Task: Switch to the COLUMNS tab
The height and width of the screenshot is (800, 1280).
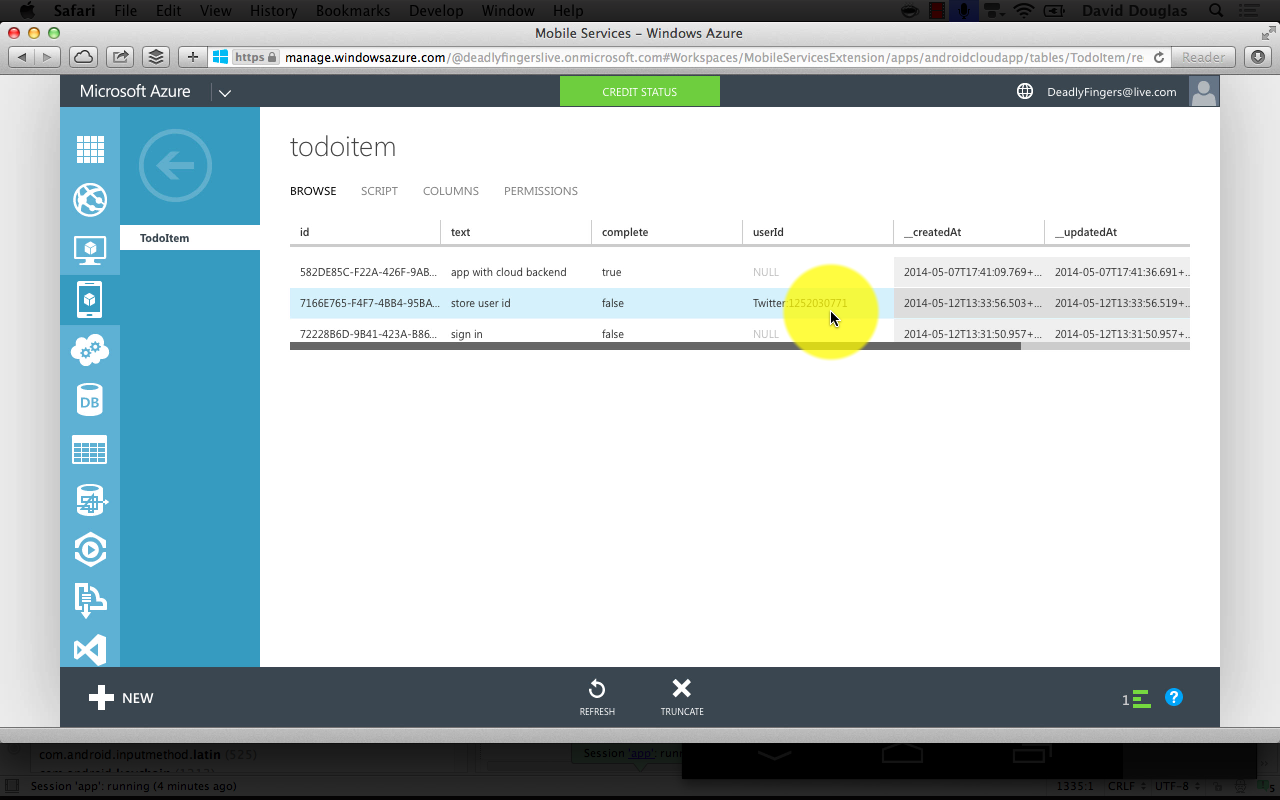Action: (x=450, y=191)
